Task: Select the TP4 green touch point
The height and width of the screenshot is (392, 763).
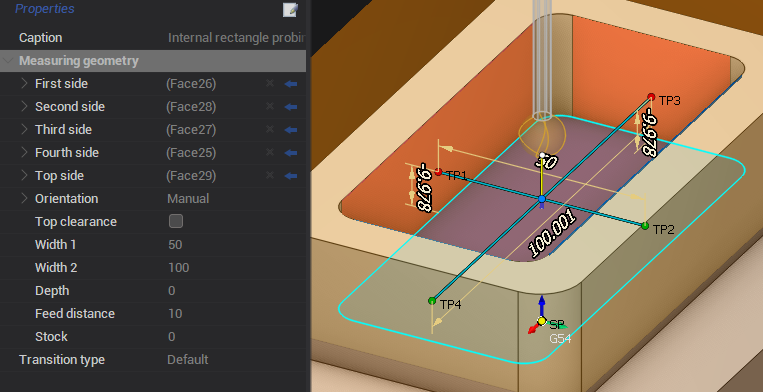Action: tap(432, 301)
